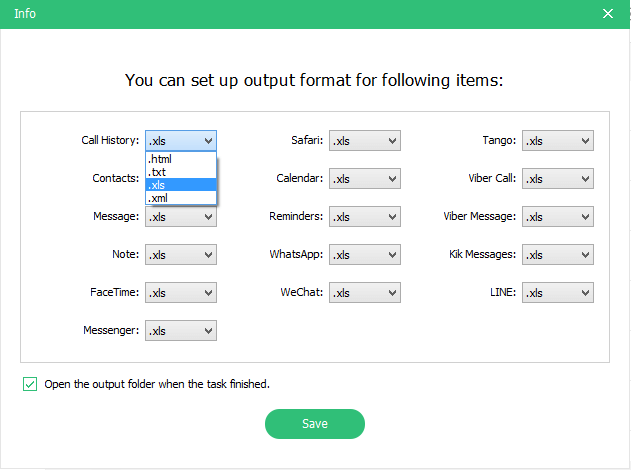
Task: Select .html from Call History list
Action: pos(180,159)
